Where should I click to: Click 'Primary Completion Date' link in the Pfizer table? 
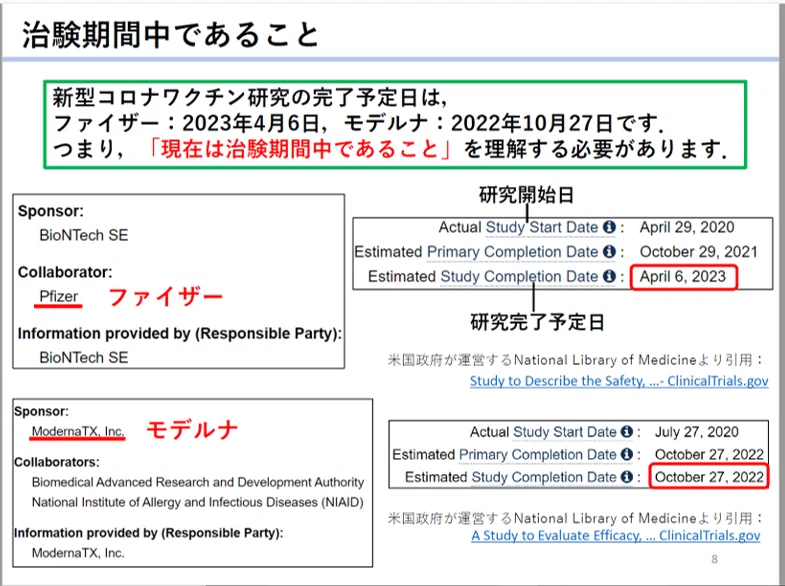(513, 252)
